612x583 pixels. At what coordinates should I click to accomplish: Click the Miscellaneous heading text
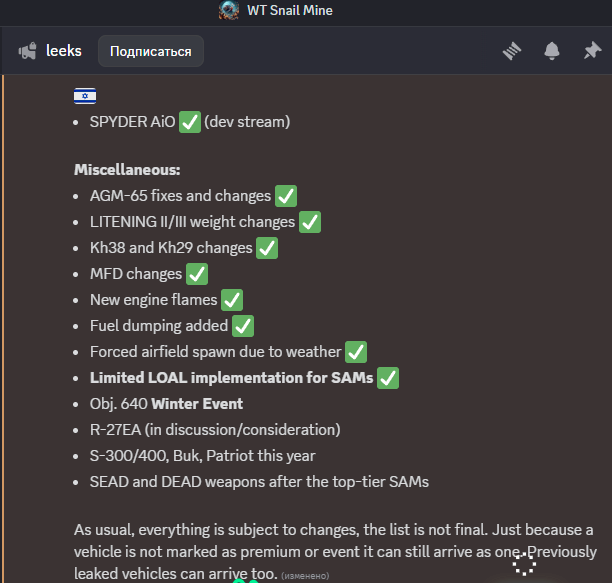pos(127,170)
